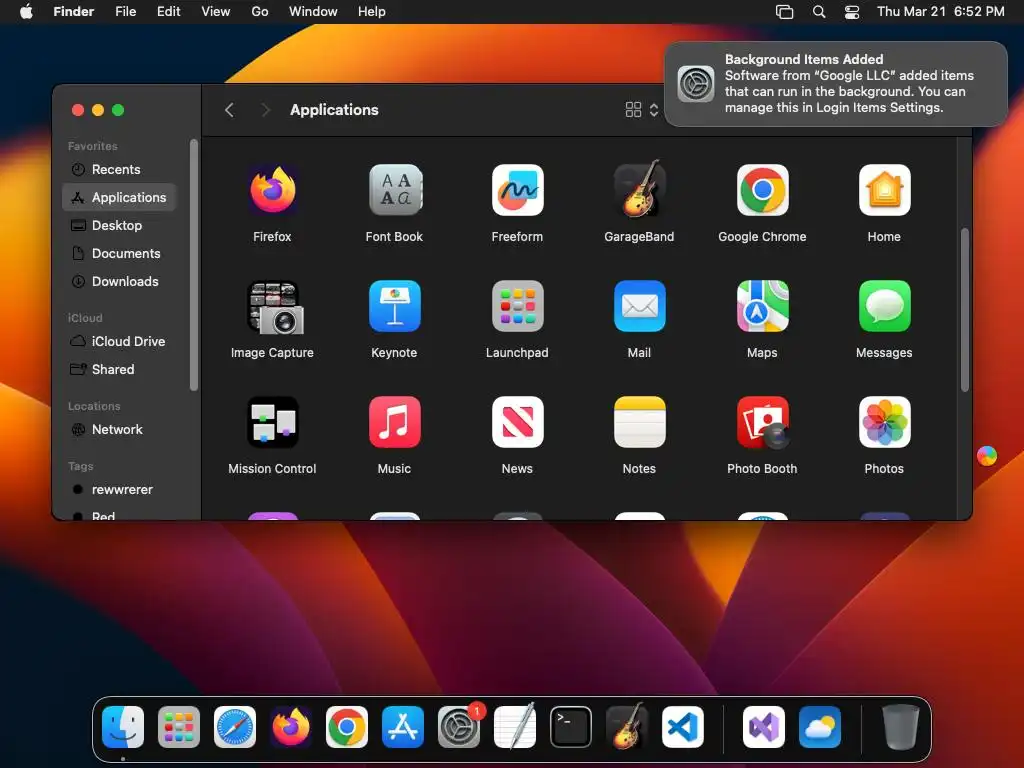Select Applications in the sidebar
The width and height of the screenshot is (1024, 768).
(119, 197)
